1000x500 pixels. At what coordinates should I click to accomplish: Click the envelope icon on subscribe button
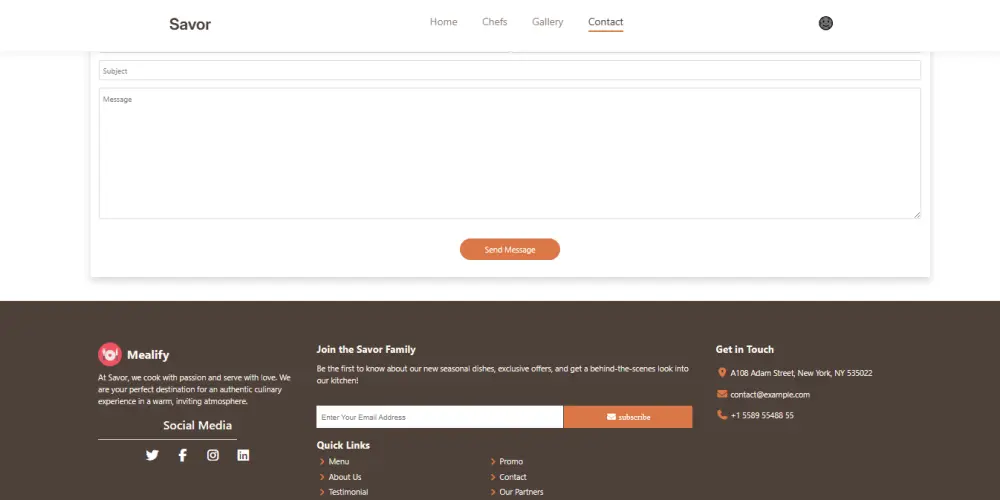pyautogui.click(x=611, y=417)
